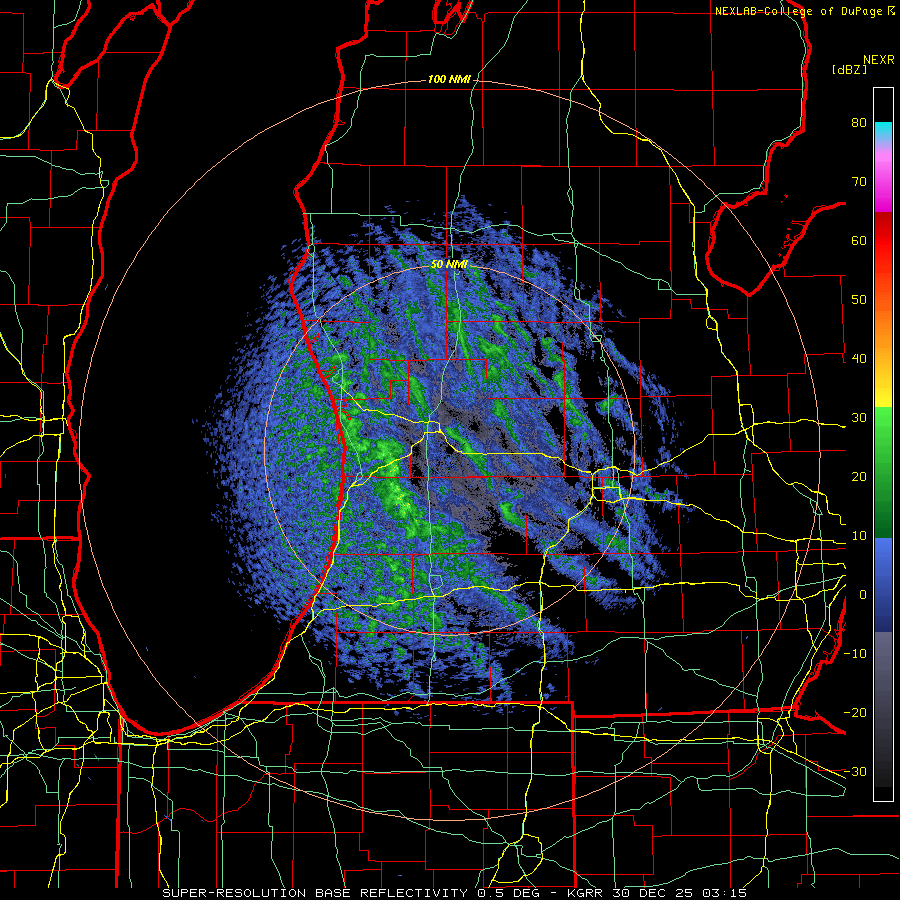The image size is (900, 900).
Task: Click the -10 value on the dBZ scale
Action: [855, 654]
